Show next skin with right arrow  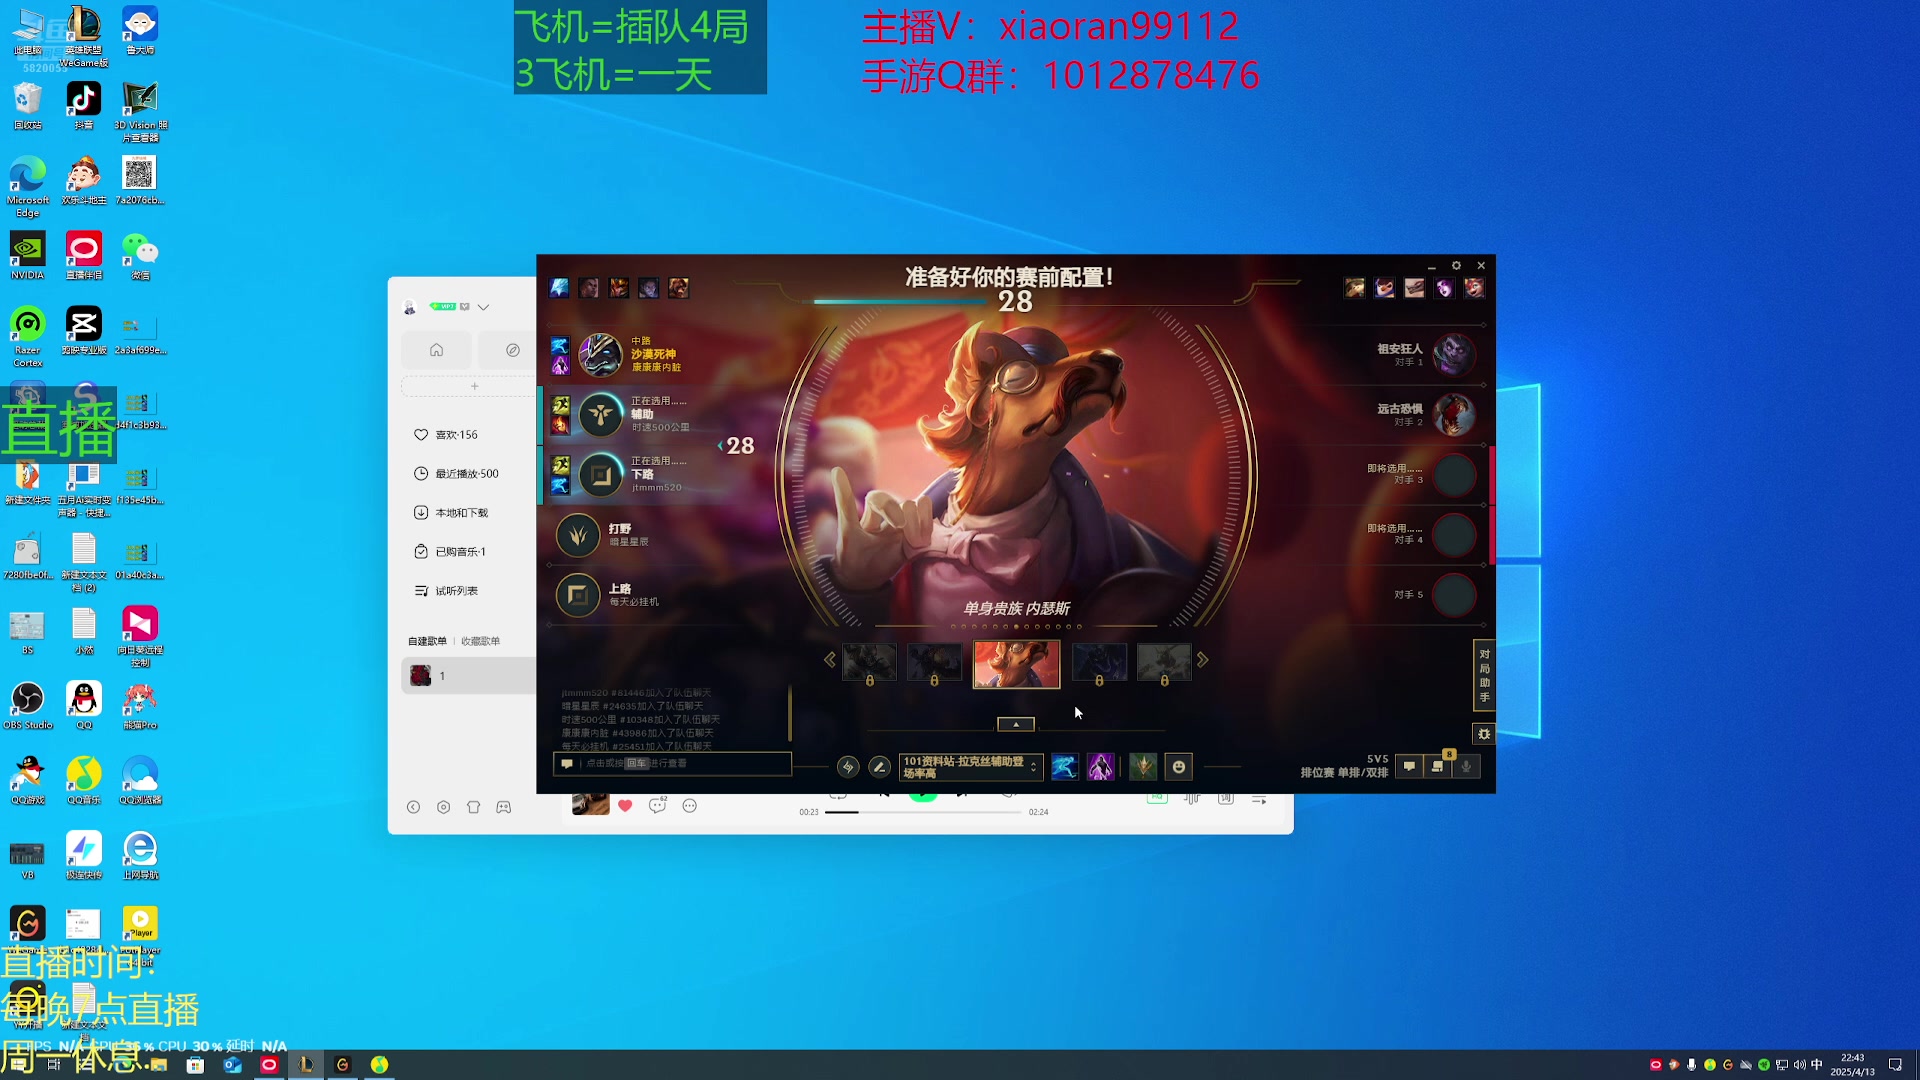(1203, 660)
